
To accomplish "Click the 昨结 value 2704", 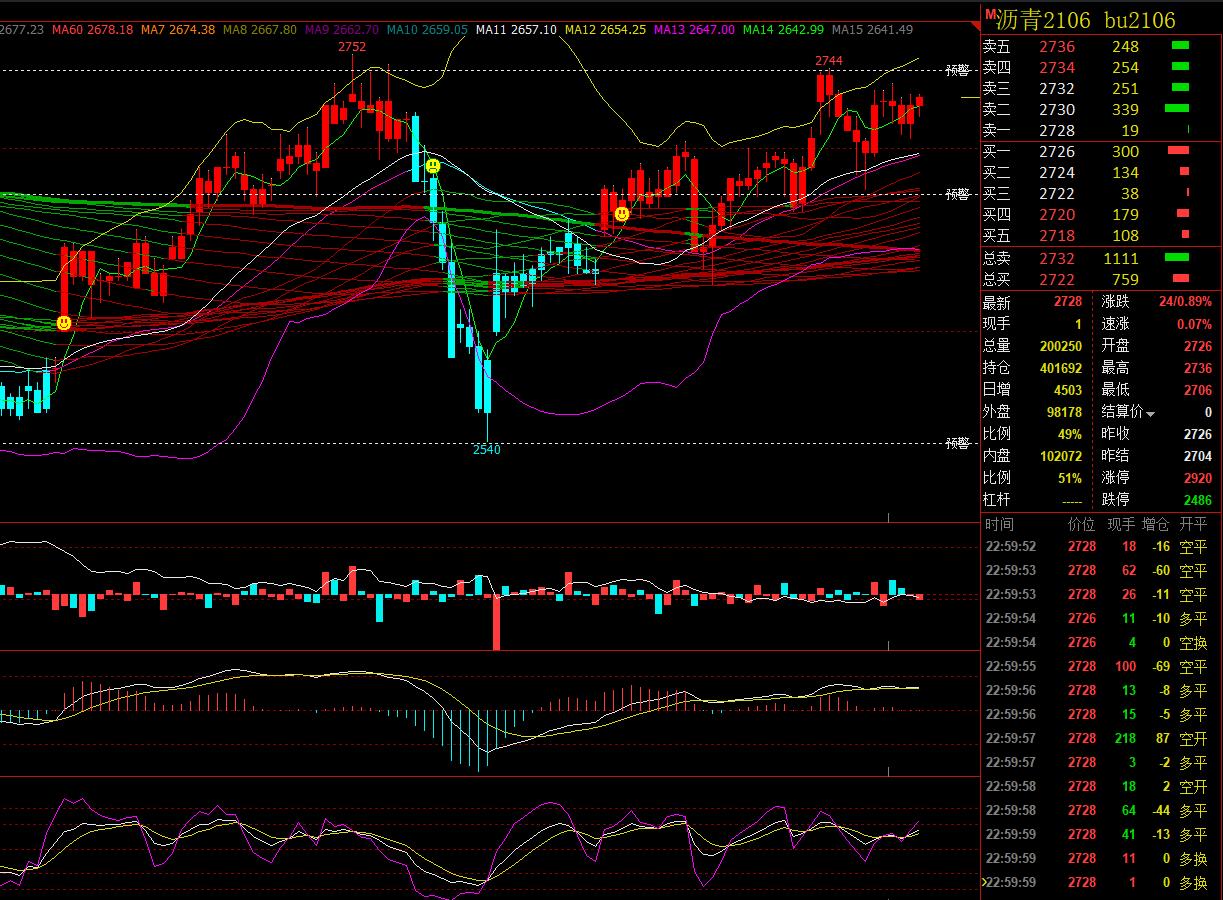I will 1197,456.
